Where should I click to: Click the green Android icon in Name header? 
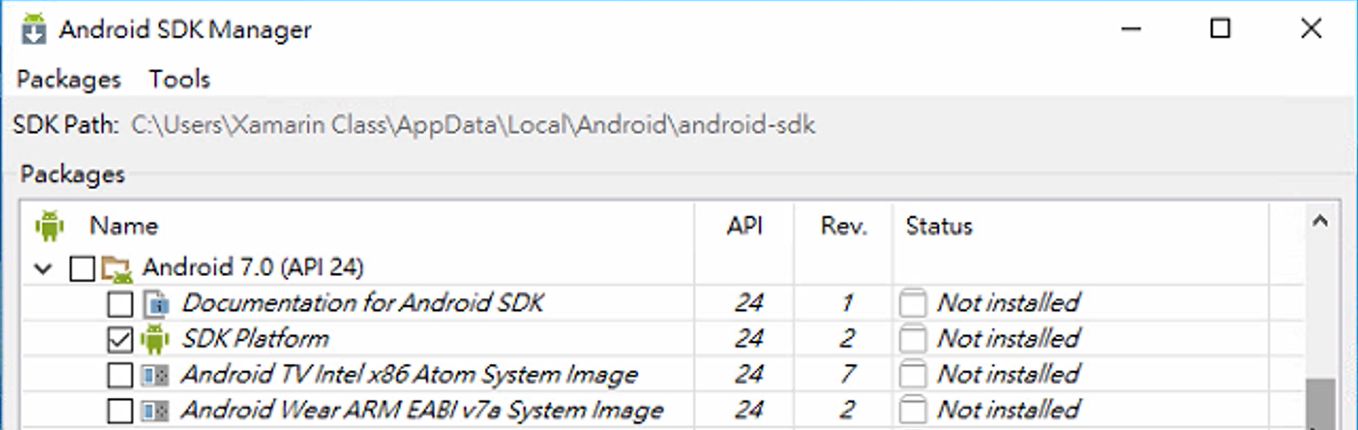tap(49, 225)
